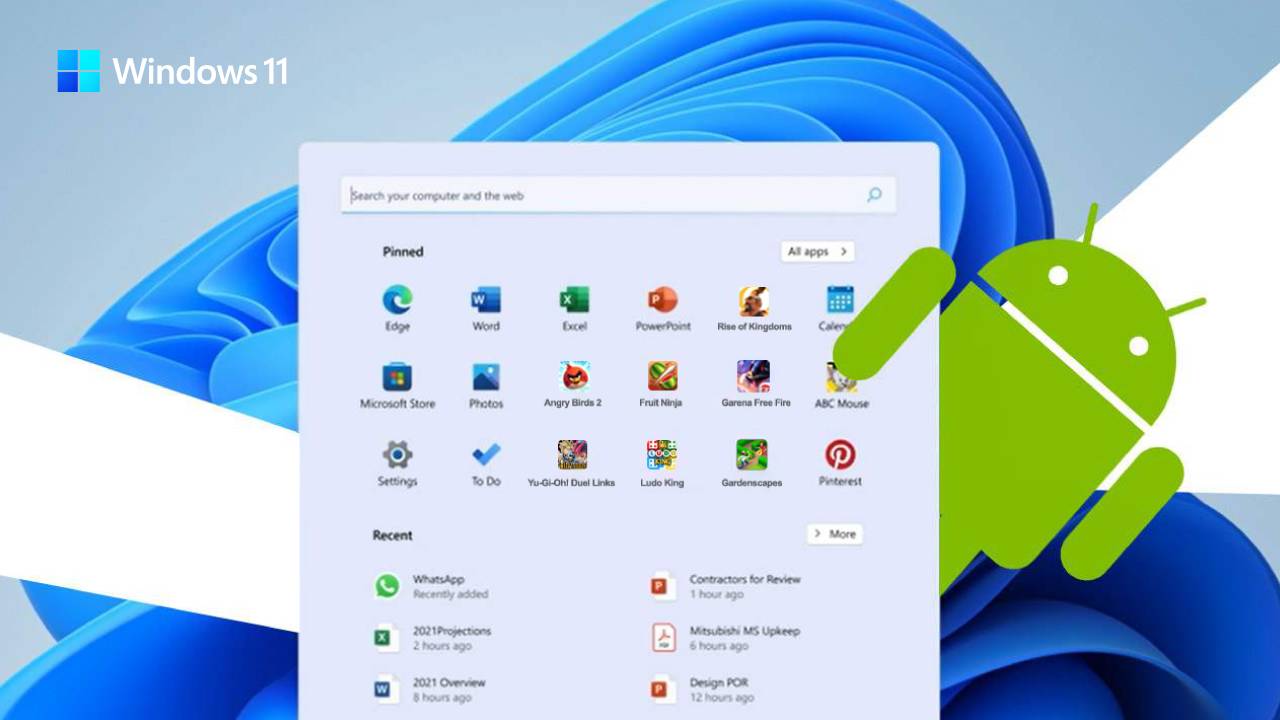Launch Angry Birds 2
The image size is (1280, 720).
click(574, 377)
